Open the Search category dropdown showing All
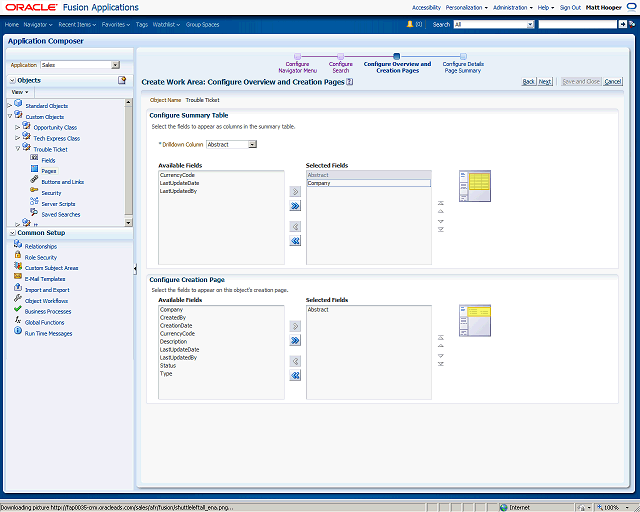 click(530, 24)
